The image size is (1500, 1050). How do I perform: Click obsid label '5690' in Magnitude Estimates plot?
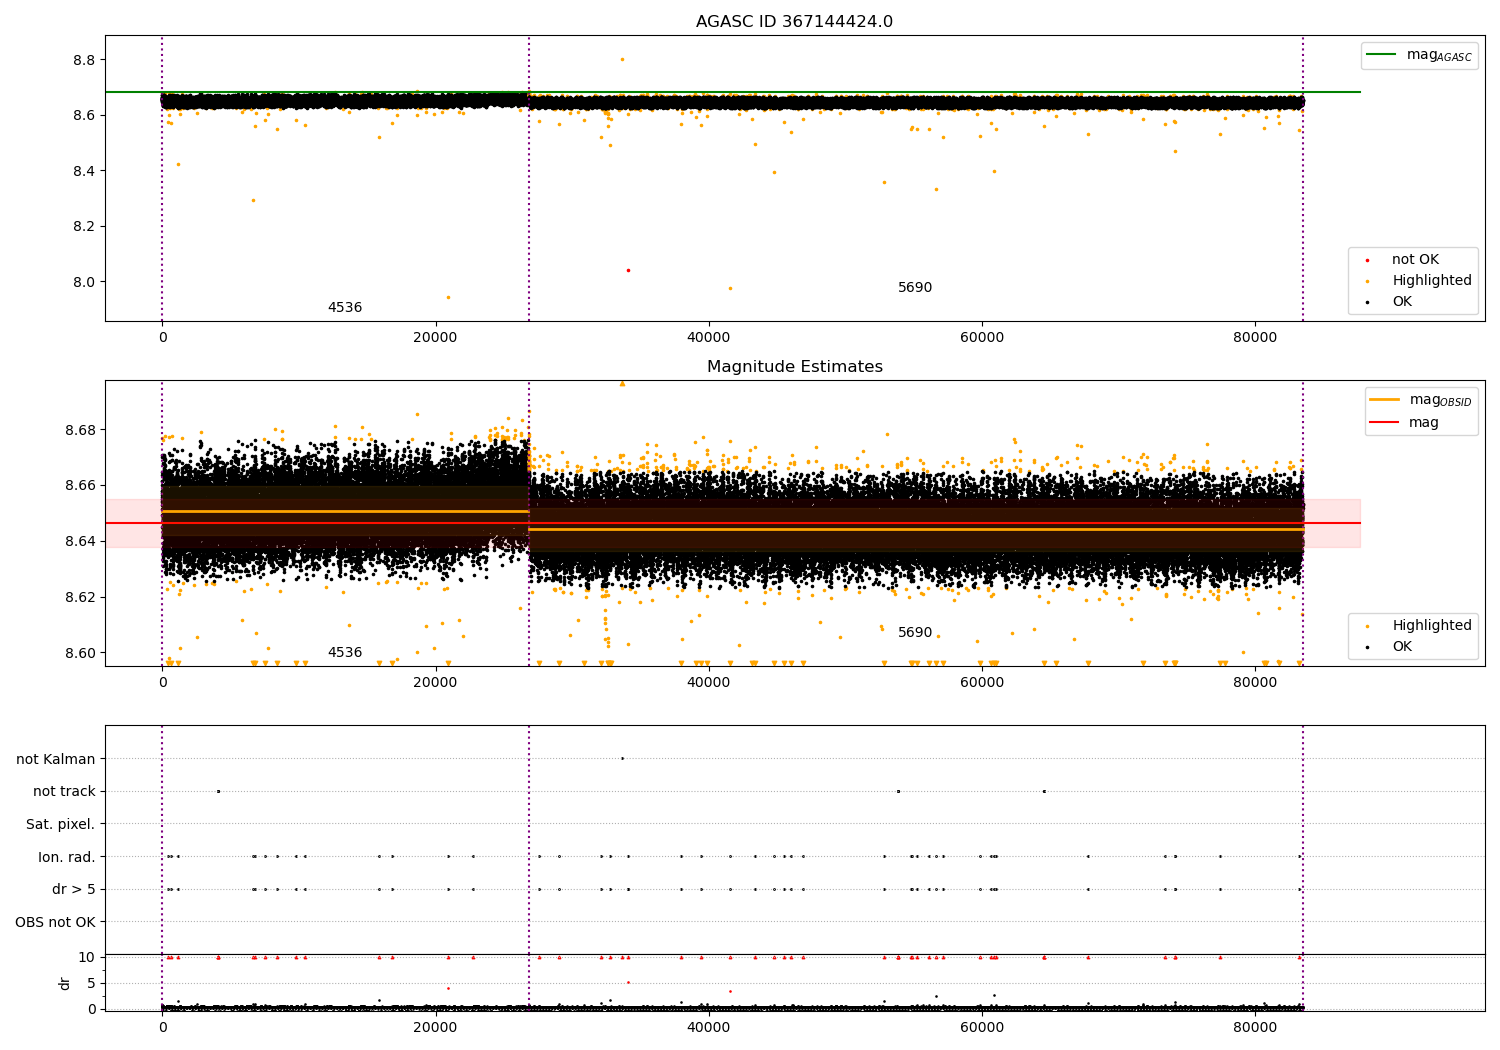tap(915, 633)
